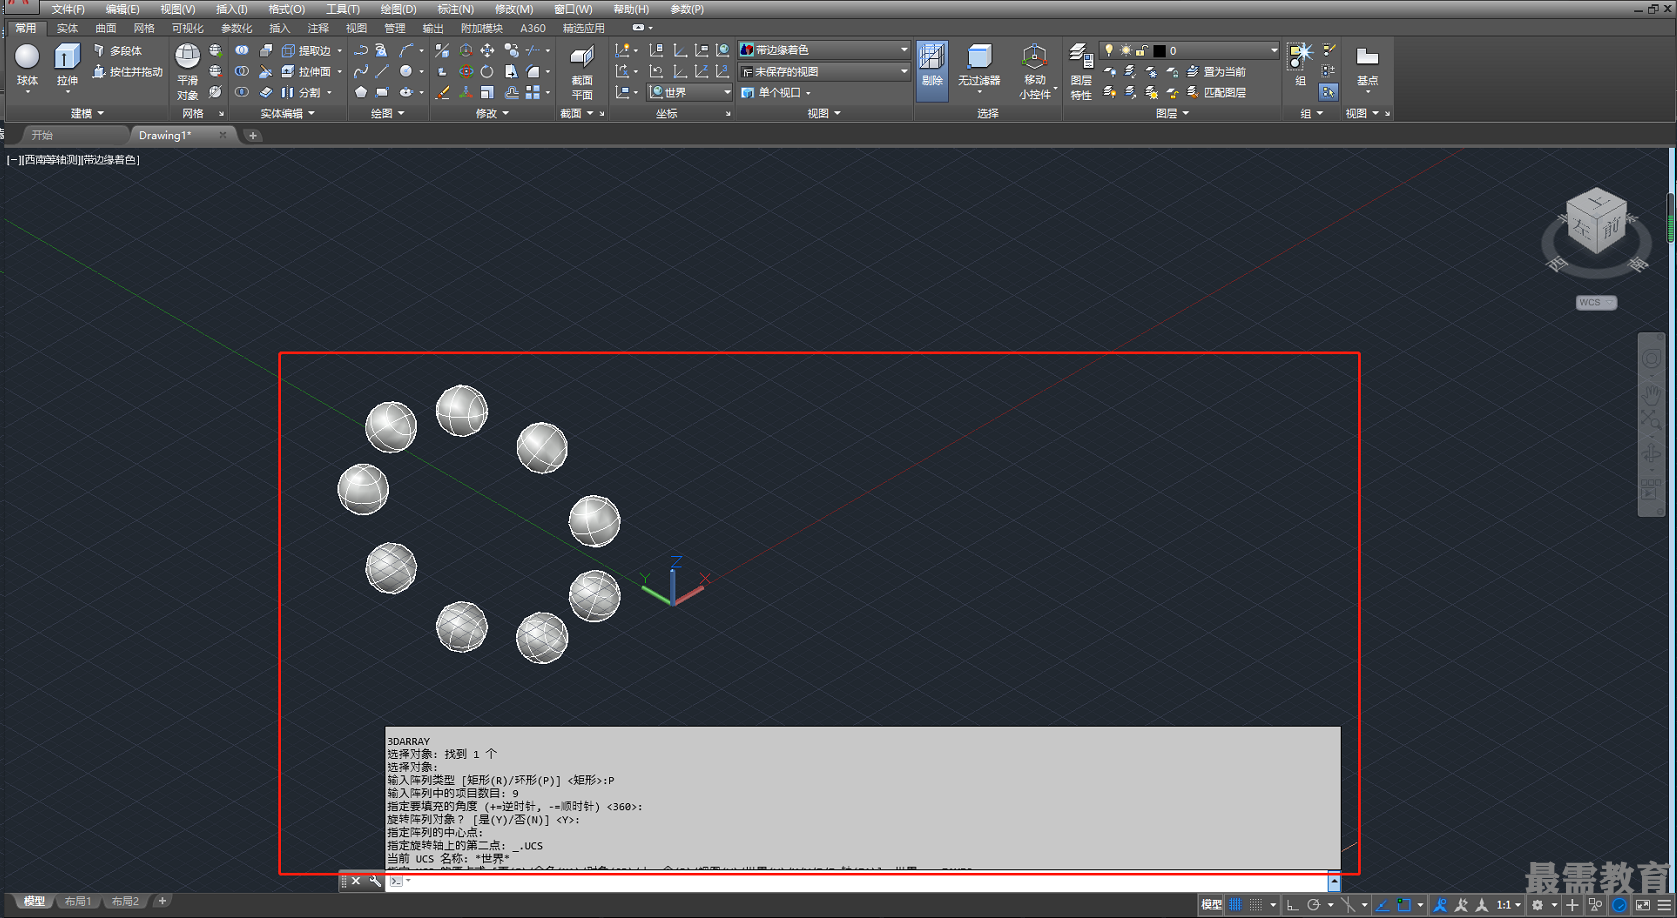
Task: Toggle grid display in the status bar
Action: tap(1236, 905)
